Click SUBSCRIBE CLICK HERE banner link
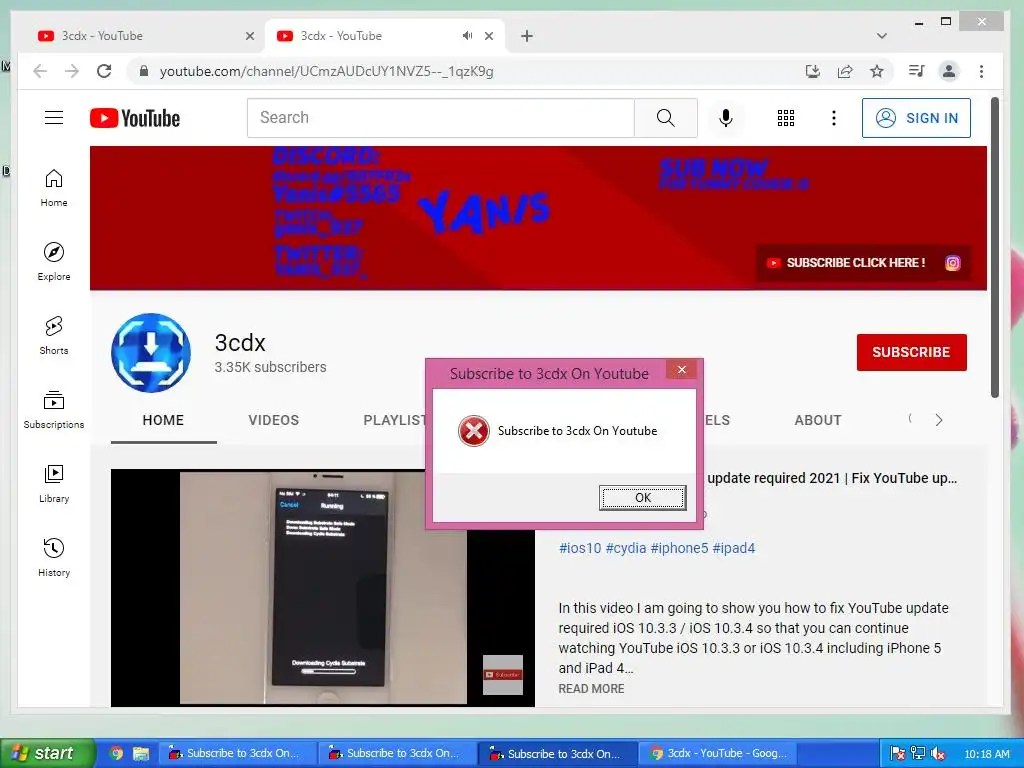 point(847,263)
